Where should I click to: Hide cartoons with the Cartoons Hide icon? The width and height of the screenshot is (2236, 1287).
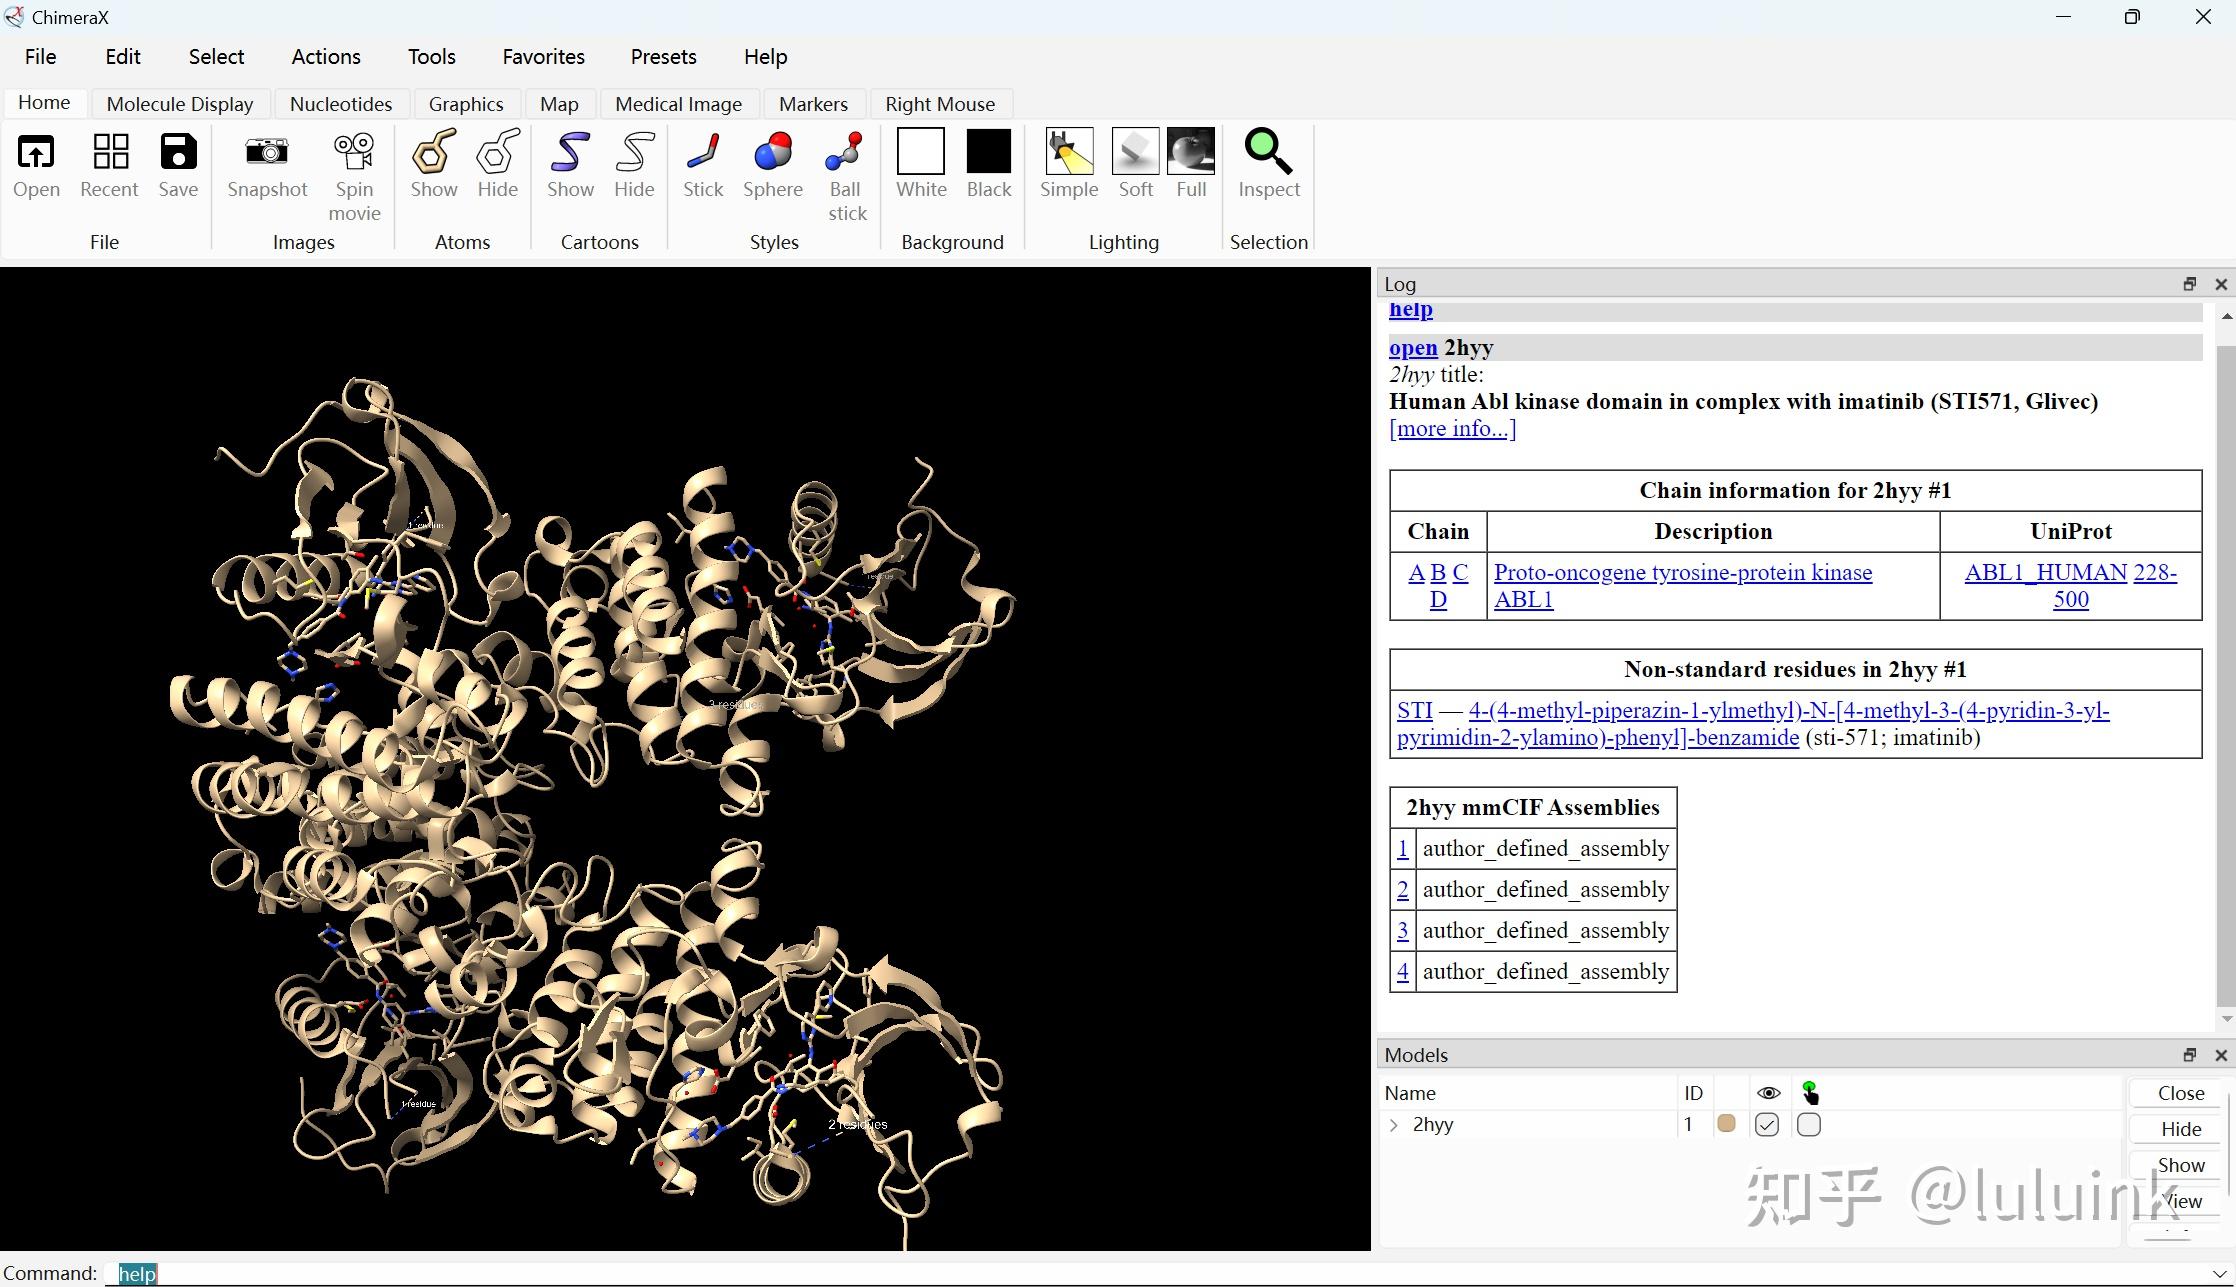pos(634,153)
